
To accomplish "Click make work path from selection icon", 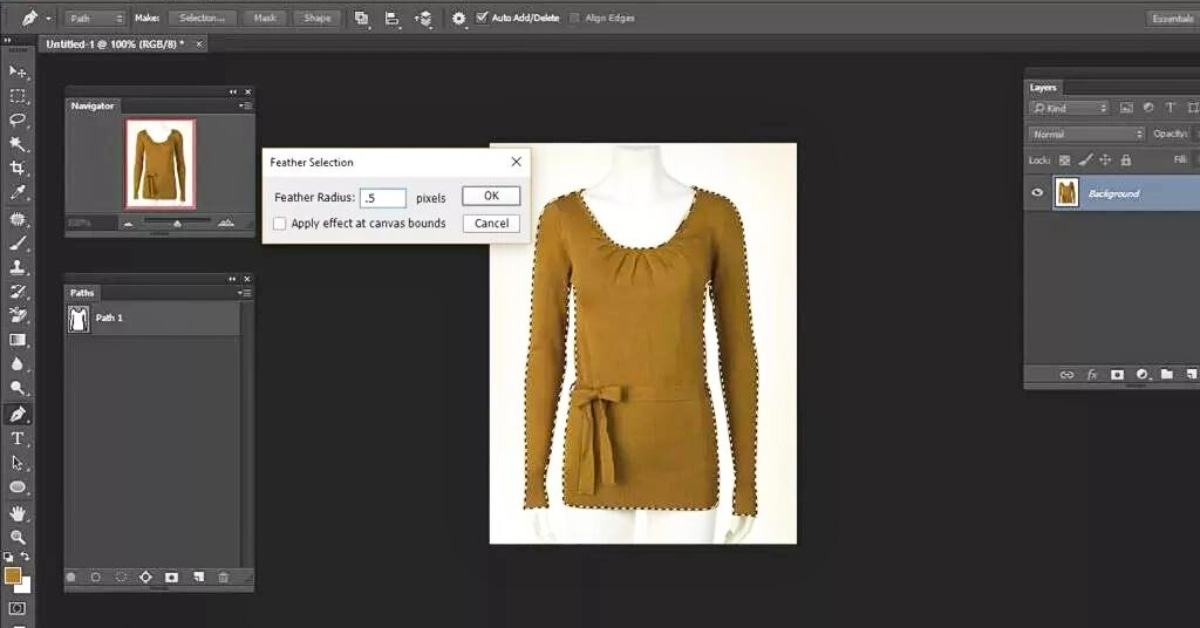I will point(146,577).
